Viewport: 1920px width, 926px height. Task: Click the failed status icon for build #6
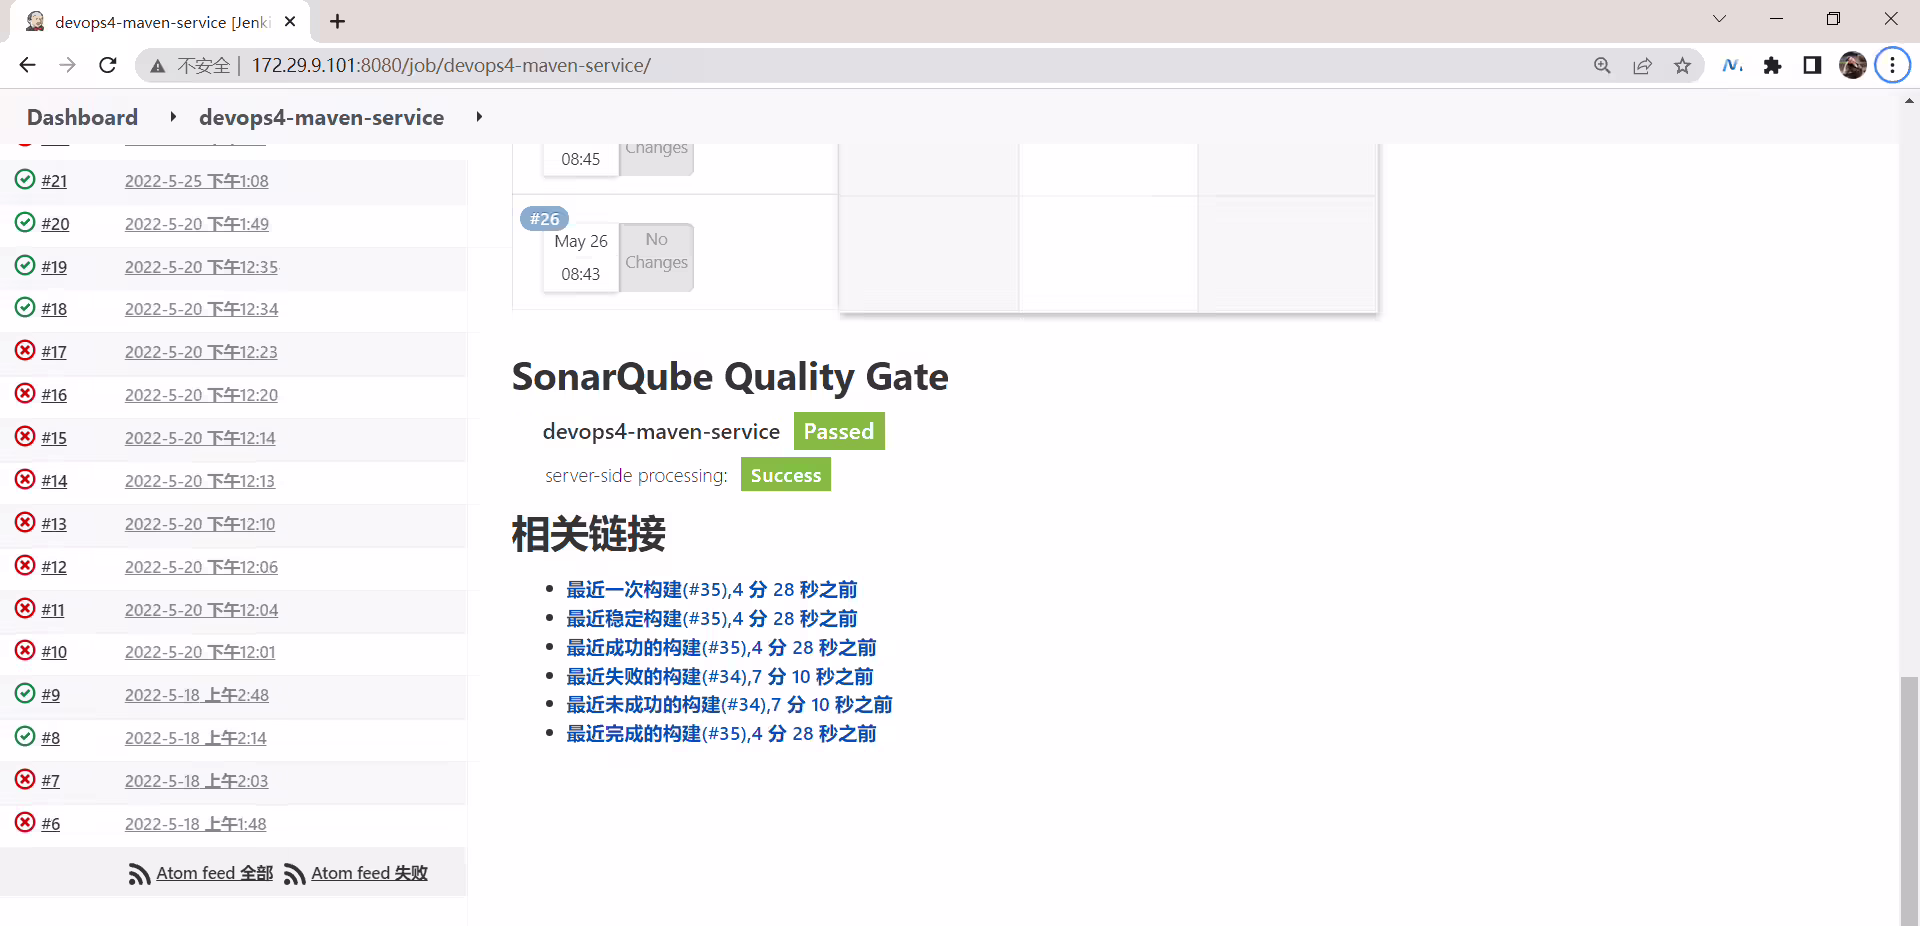pyautogui.click(x=25, y=822)
